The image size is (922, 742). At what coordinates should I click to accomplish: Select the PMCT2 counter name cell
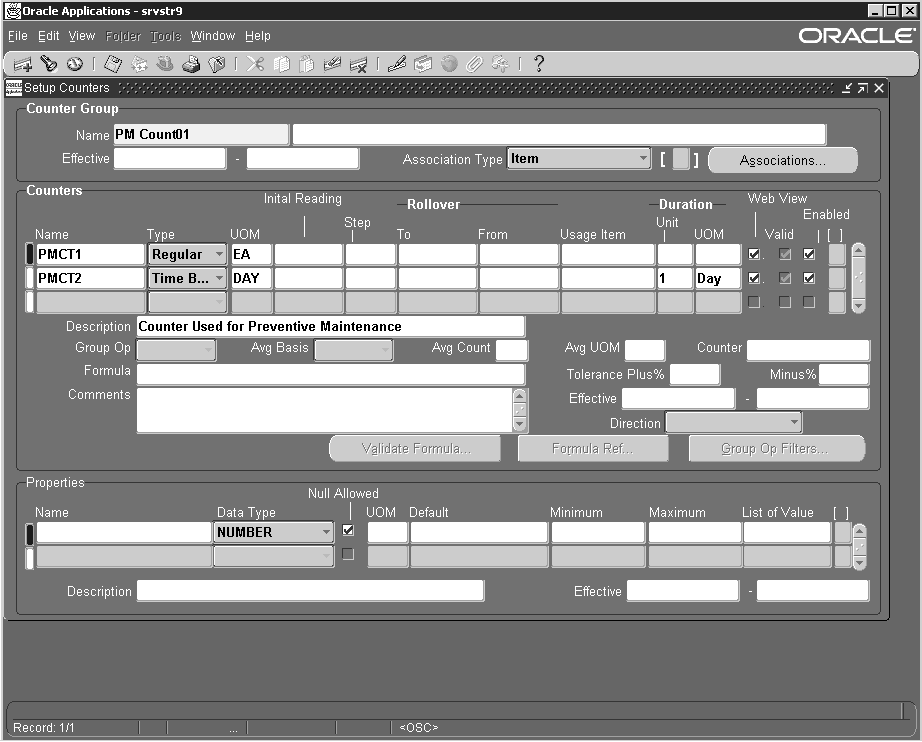[x=91, y=278]
